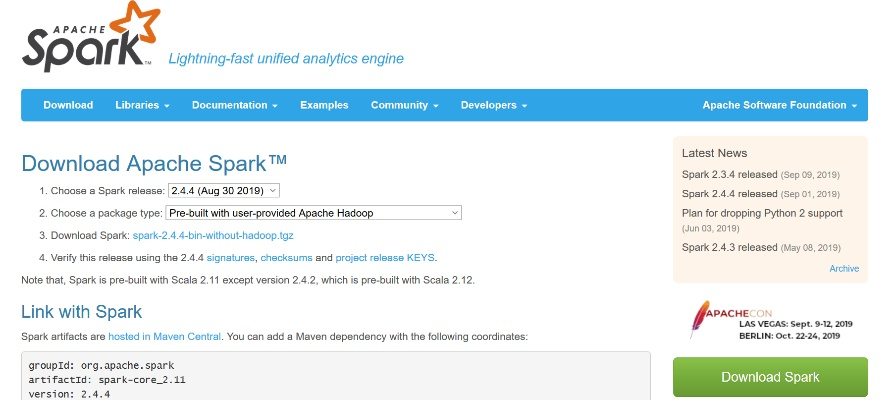Open the Community dropdown menu

[404, 105]
